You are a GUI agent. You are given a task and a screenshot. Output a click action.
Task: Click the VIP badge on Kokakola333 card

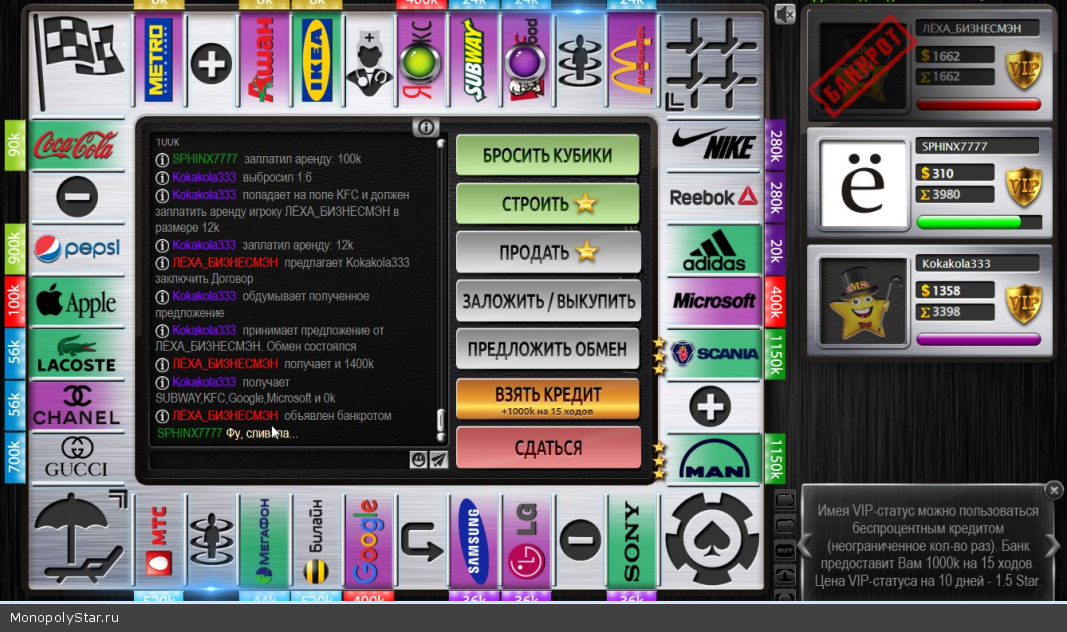tap(1023, 301)
